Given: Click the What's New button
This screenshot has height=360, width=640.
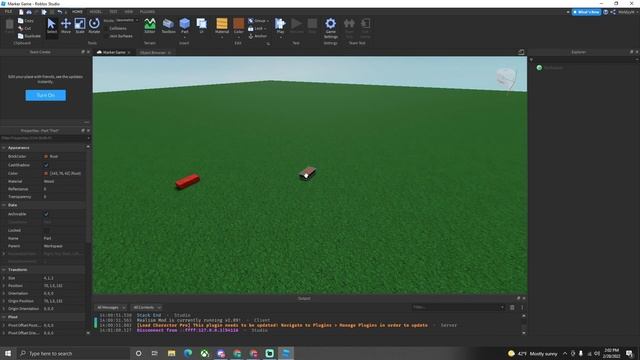Looking at the screenshot, I should click(x=586, y=12).
